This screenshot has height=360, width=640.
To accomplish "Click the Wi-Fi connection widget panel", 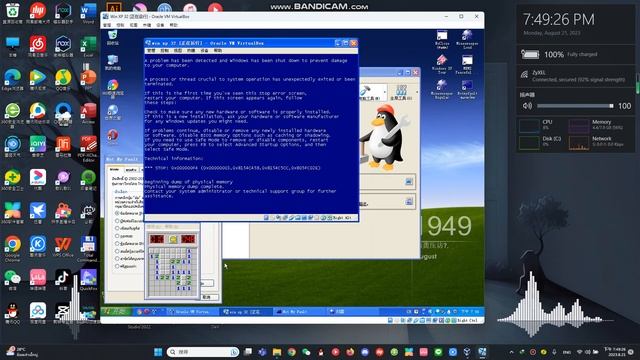I will coord(575,76).
